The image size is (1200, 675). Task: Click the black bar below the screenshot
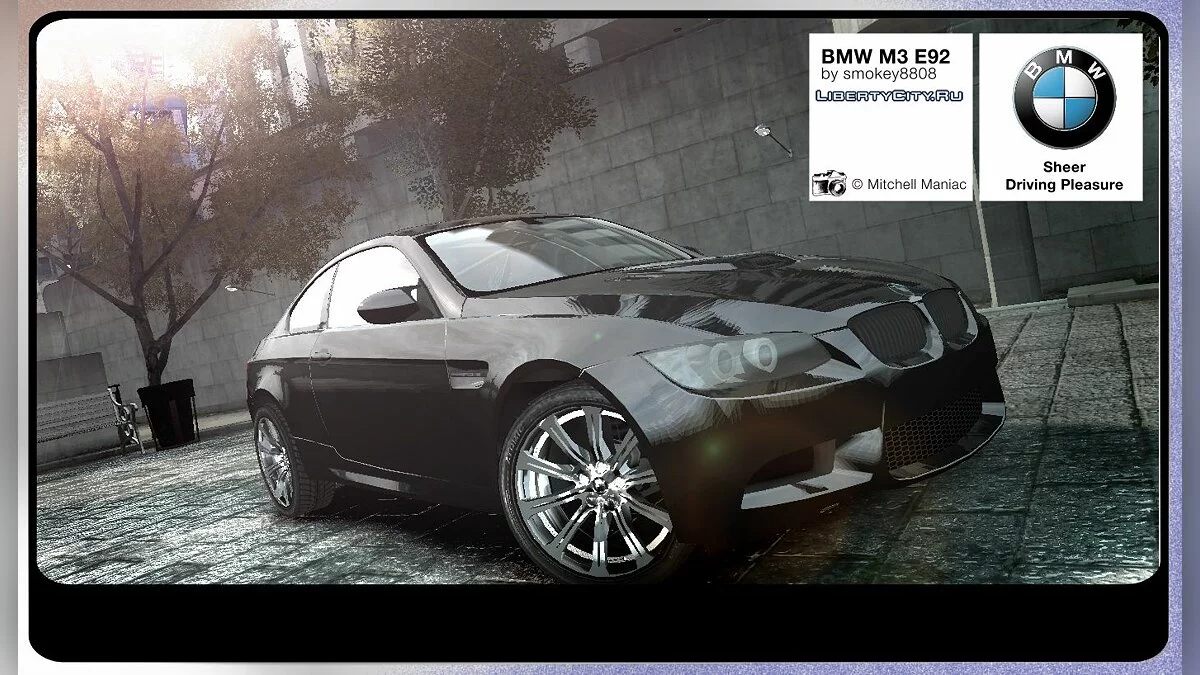click(x=598, y=620)
